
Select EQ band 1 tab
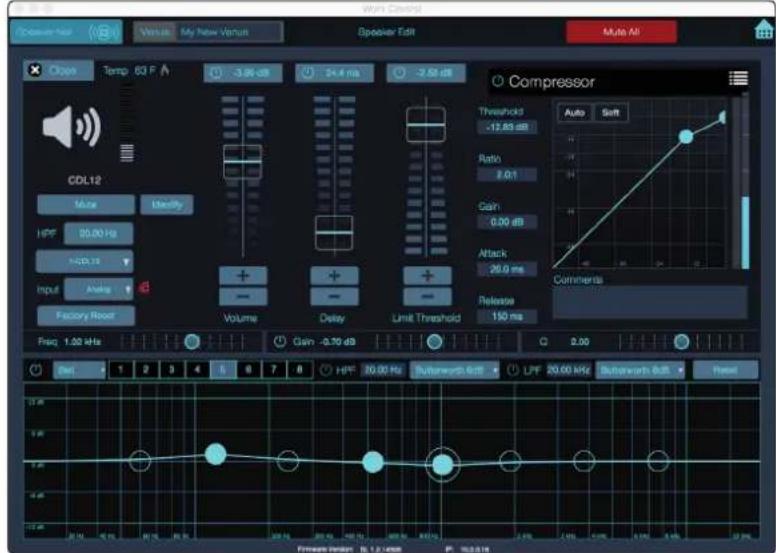[120, 370]
